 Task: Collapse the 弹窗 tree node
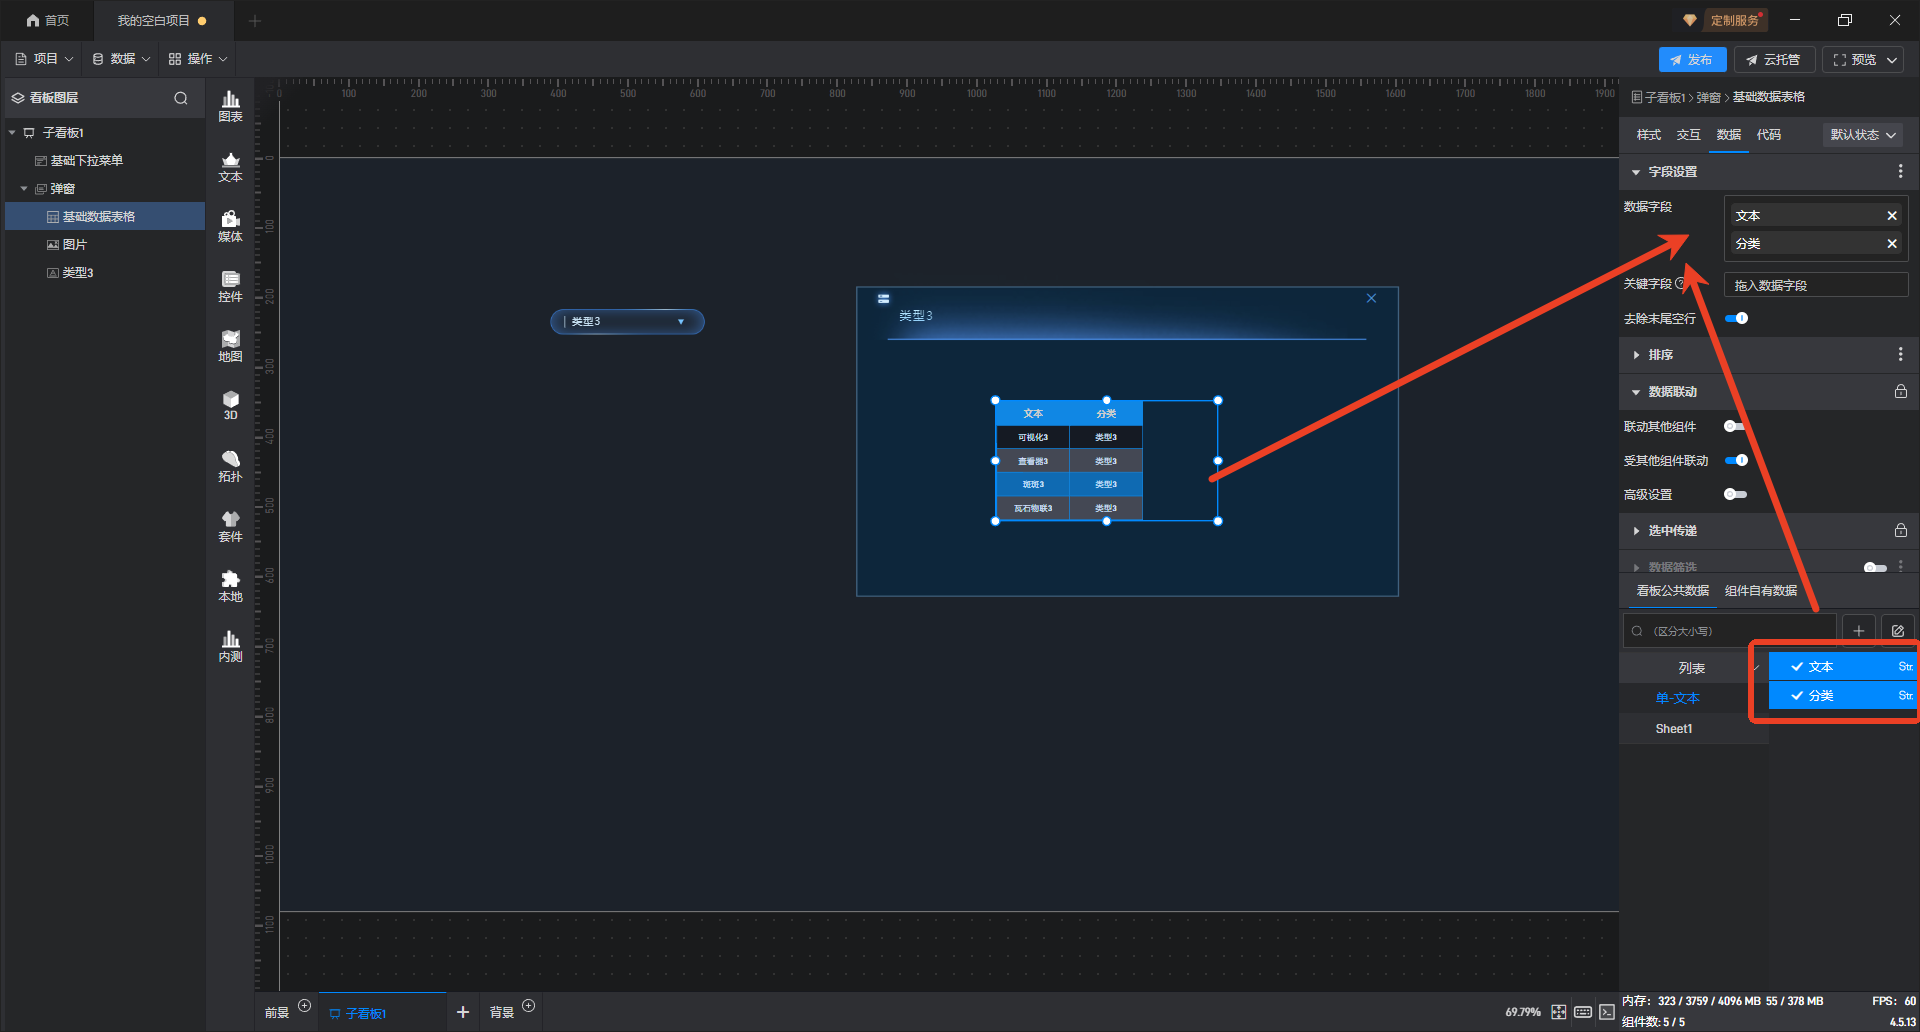[x=24, y=189]
